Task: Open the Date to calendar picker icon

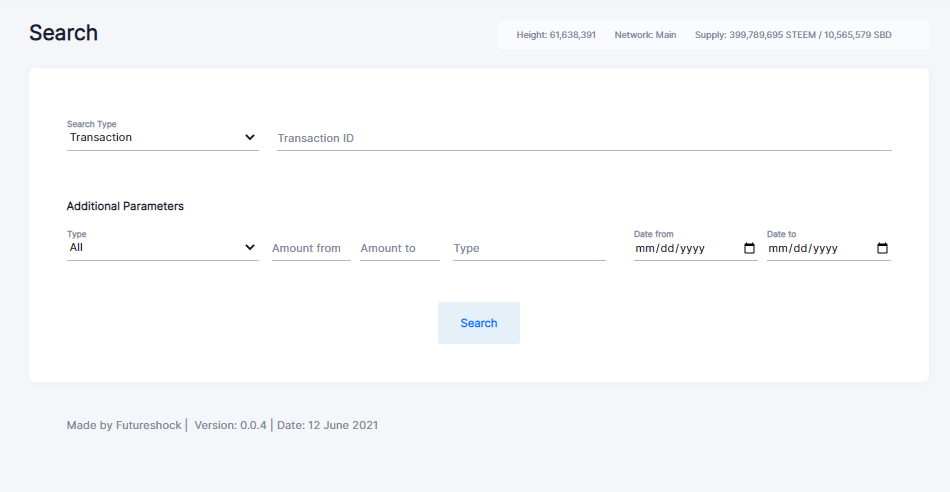Action: [883, 248]
